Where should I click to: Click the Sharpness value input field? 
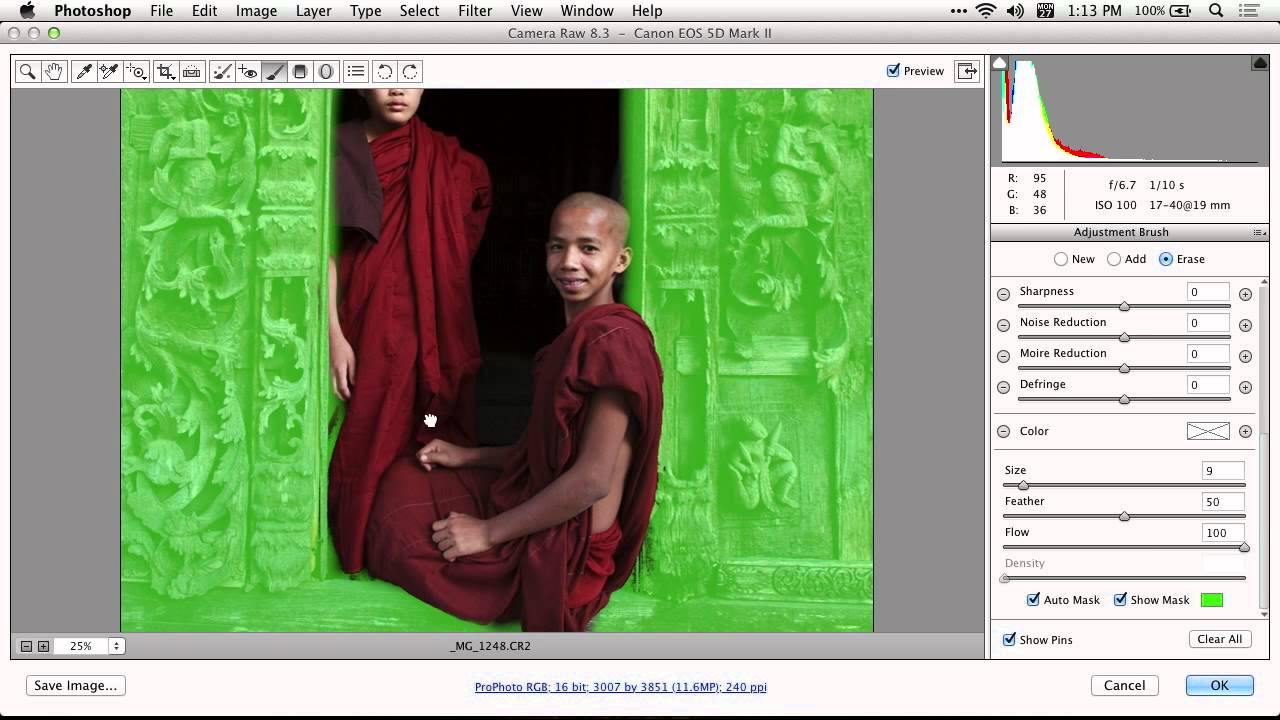pos(1208,292)
